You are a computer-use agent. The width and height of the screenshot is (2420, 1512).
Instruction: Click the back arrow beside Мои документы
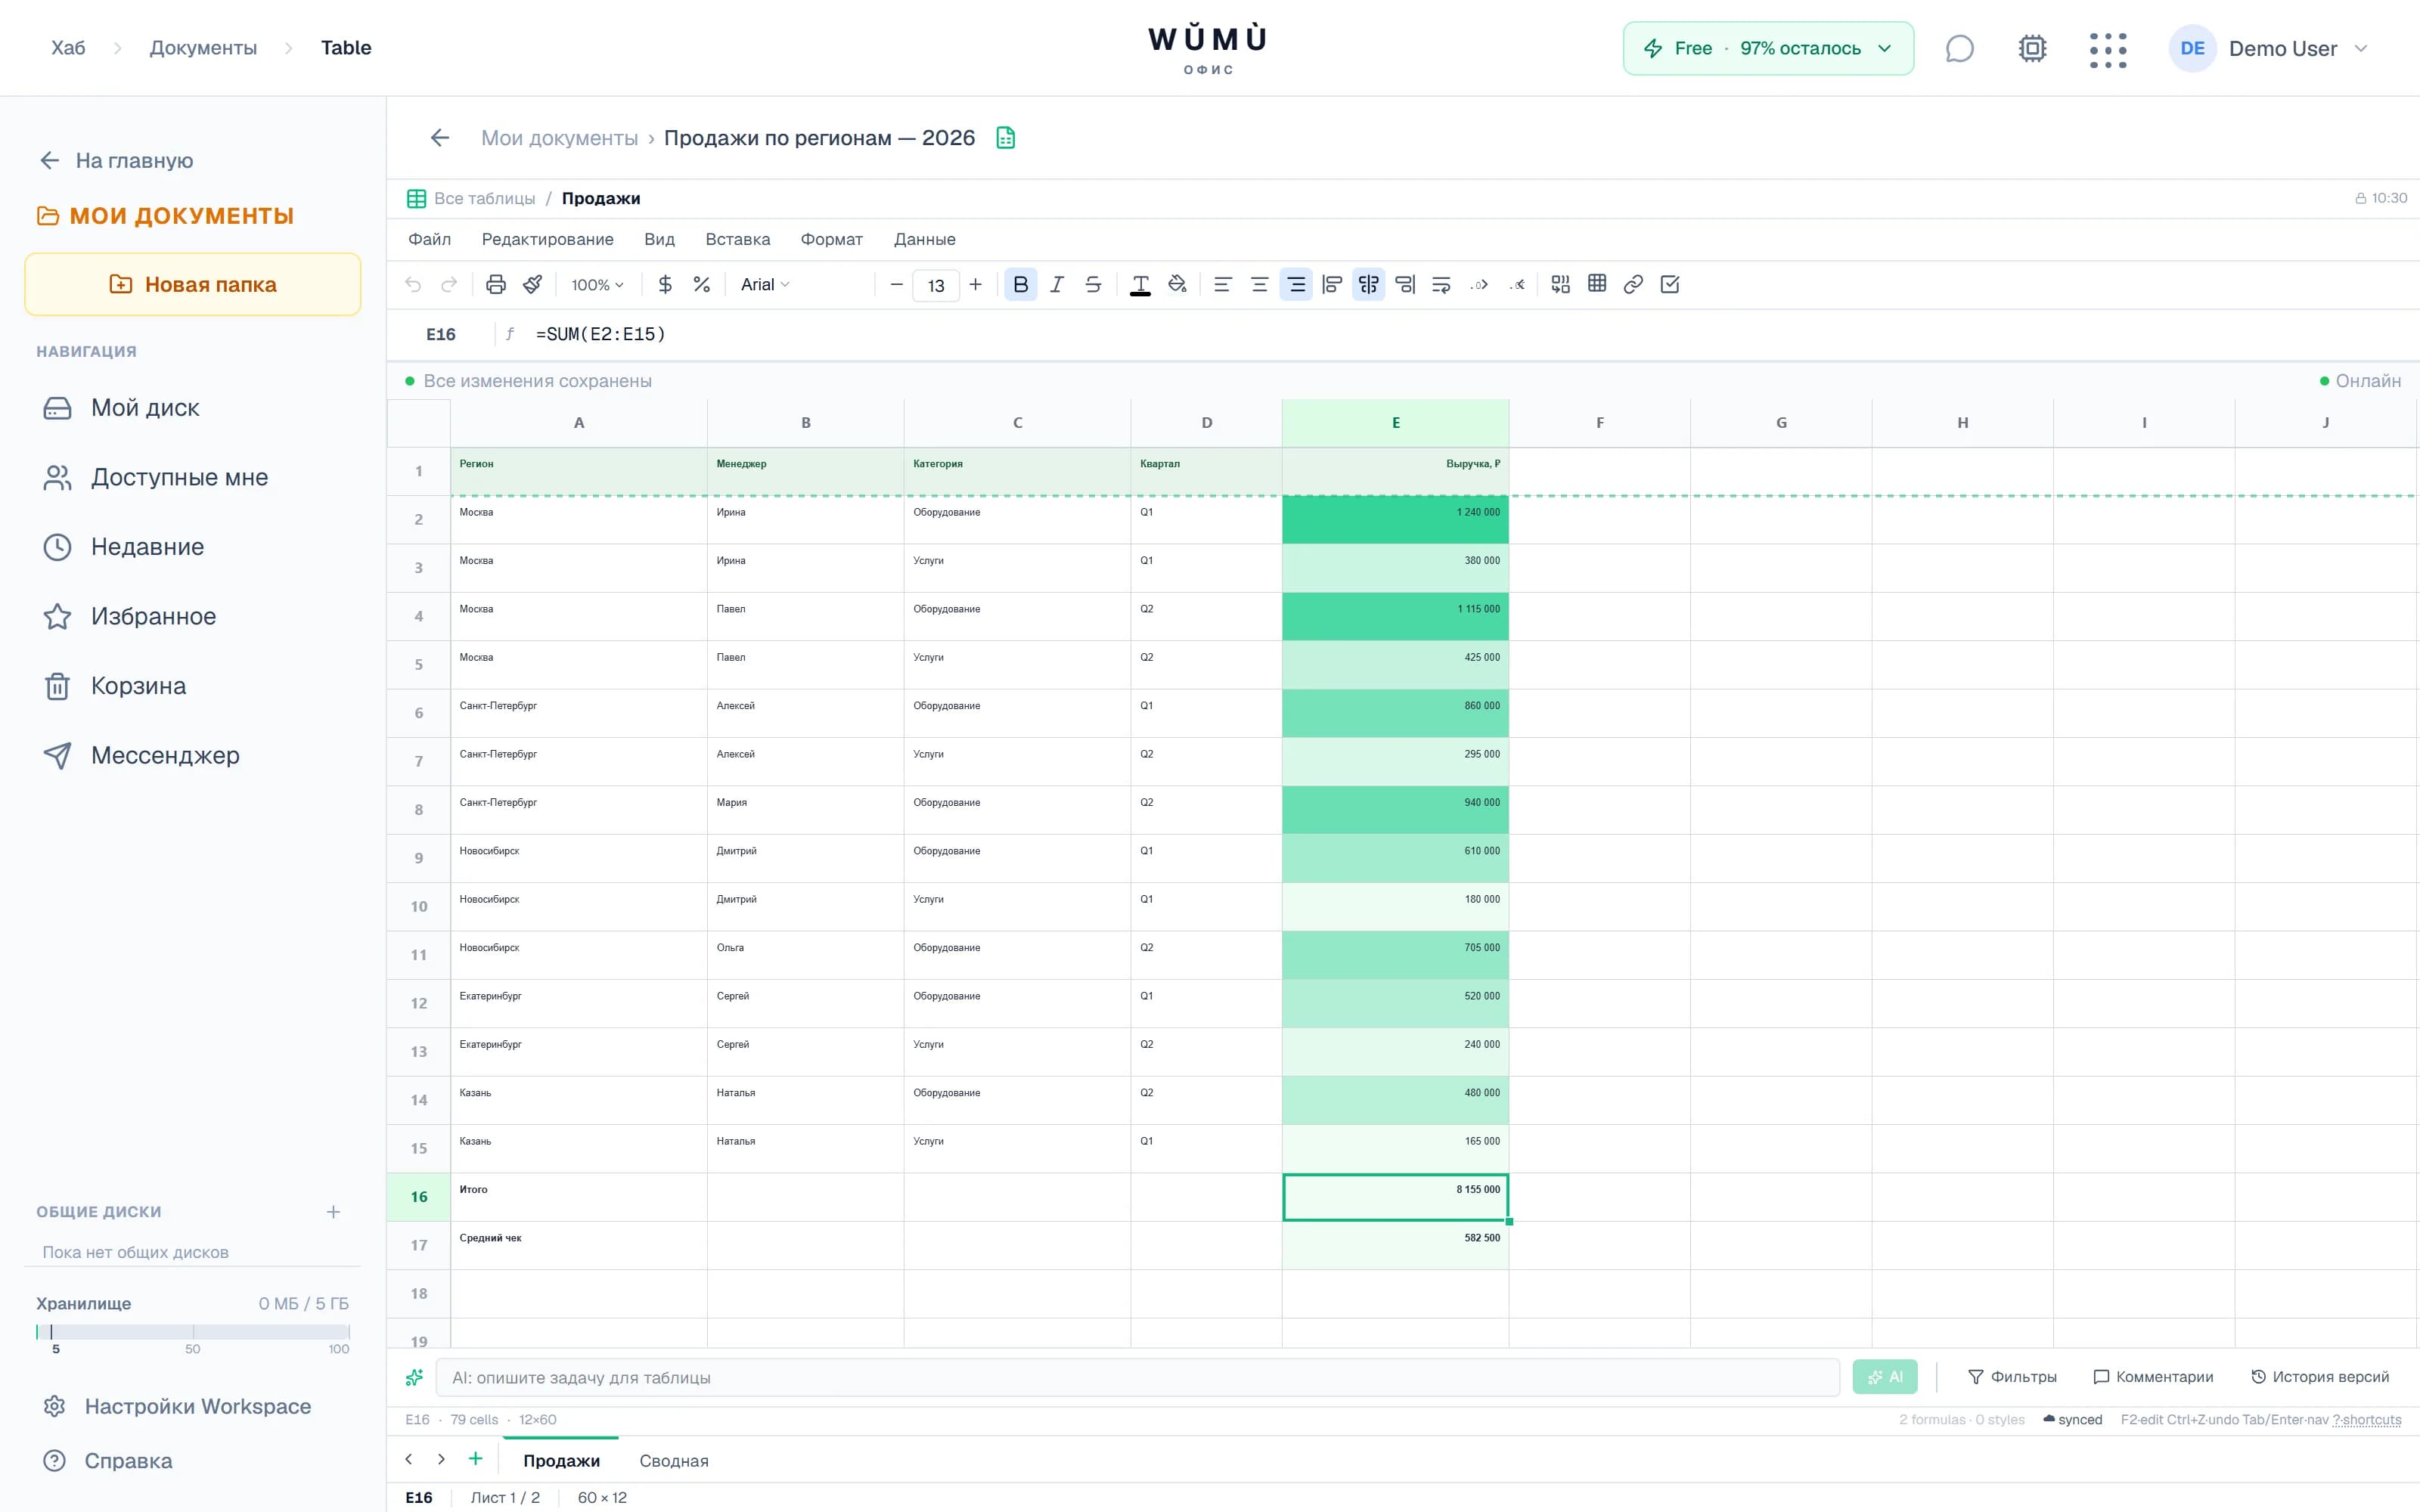coord(440,138)
